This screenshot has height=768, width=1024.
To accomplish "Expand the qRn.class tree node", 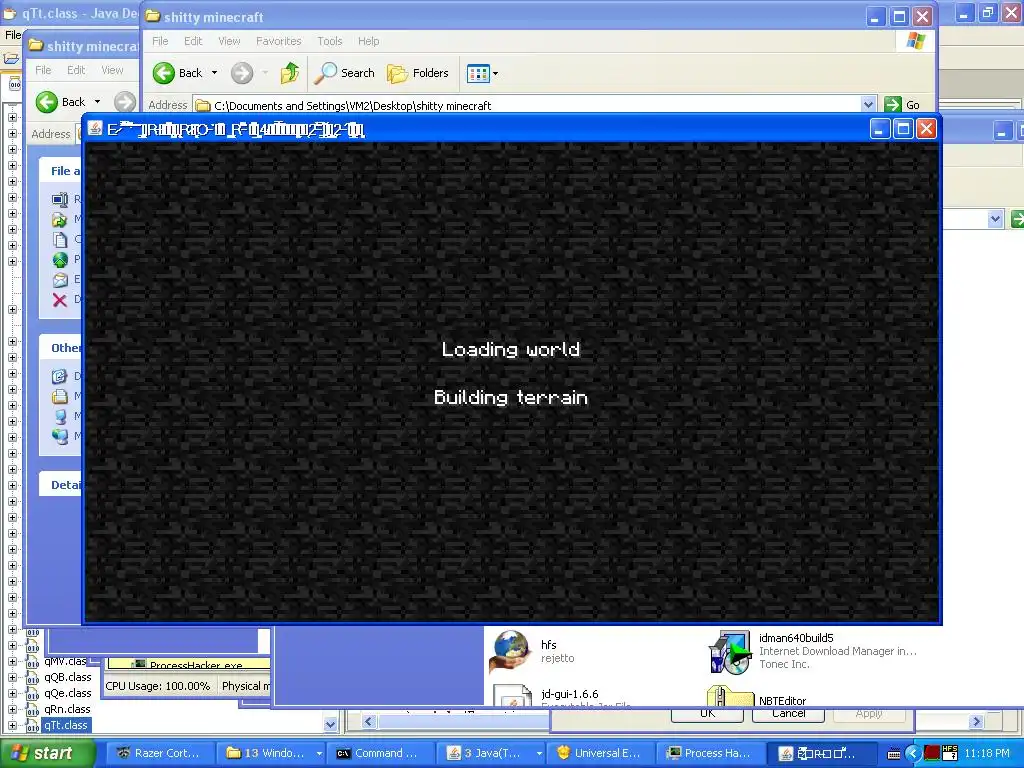I will (12, 709).
